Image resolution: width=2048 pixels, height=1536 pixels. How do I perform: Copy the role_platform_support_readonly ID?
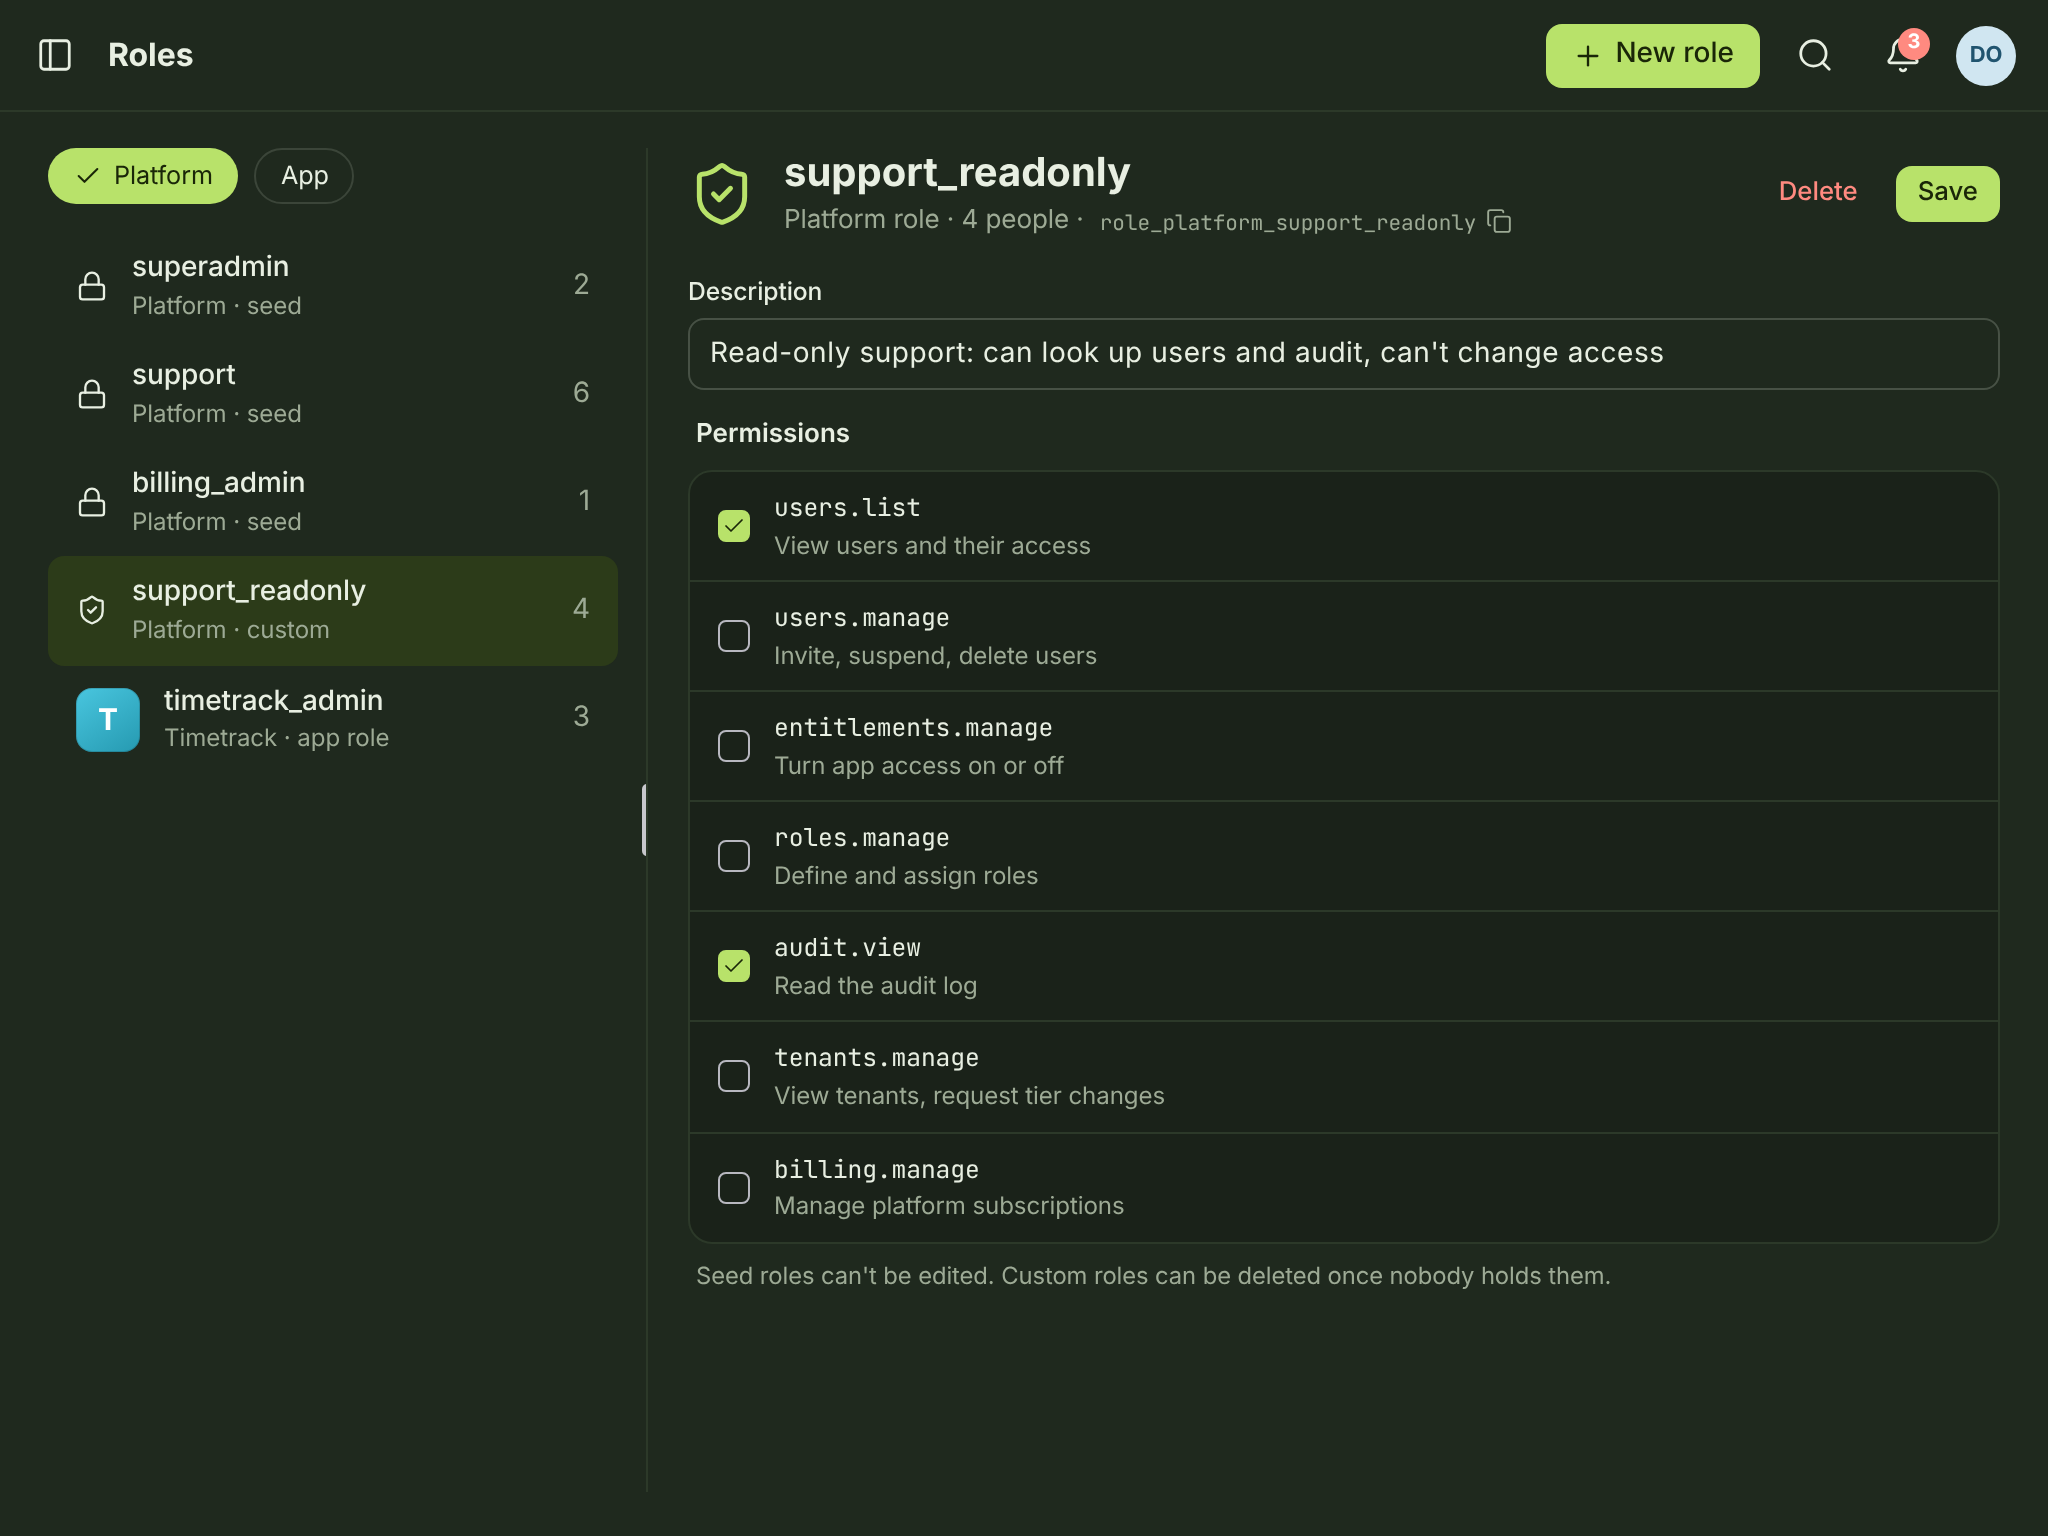coord(1499,221)
